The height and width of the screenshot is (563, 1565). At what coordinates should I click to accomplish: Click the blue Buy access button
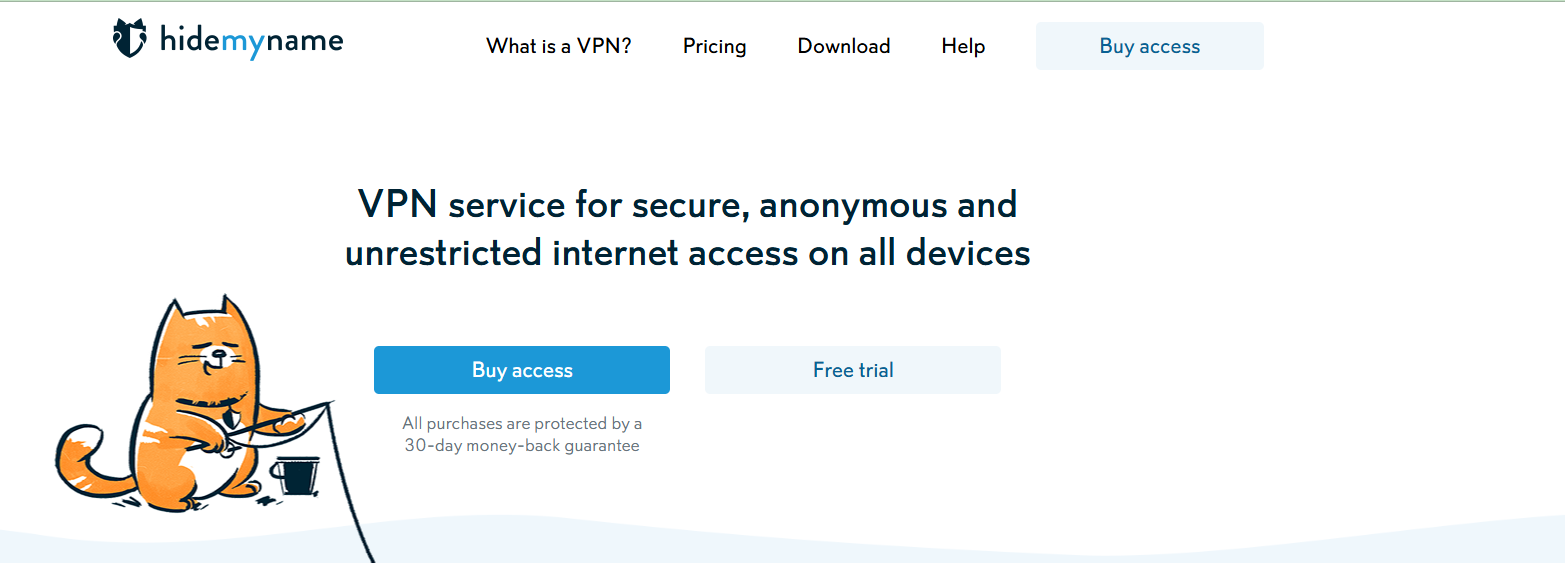[x=522, y=370]
